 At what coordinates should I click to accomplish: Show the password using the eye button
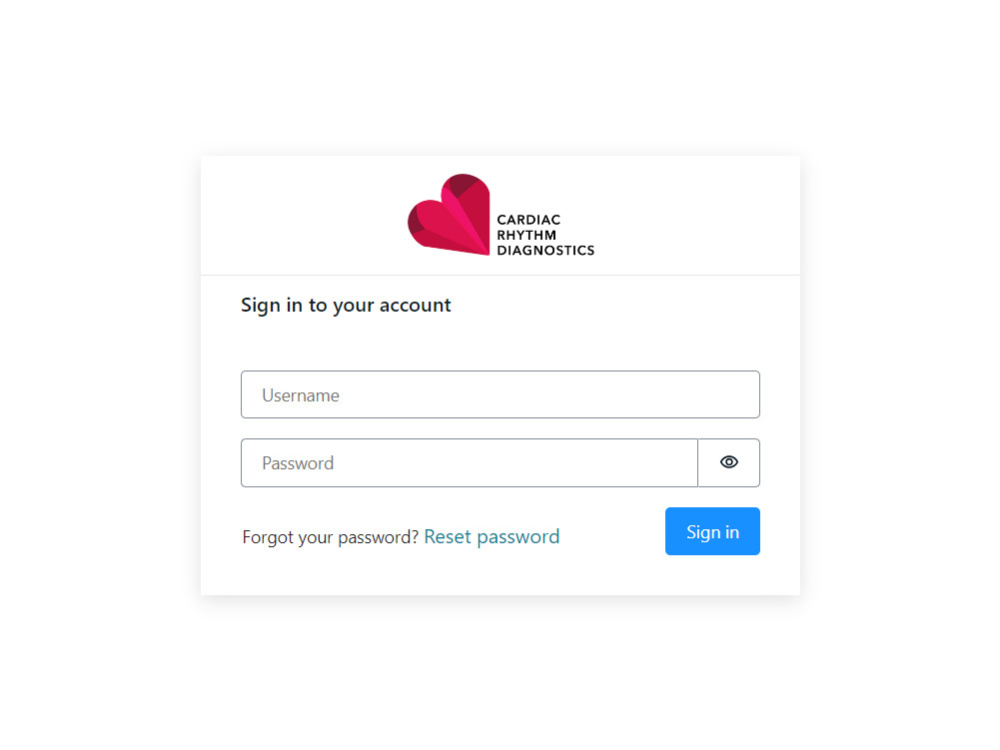pos(728,462)
